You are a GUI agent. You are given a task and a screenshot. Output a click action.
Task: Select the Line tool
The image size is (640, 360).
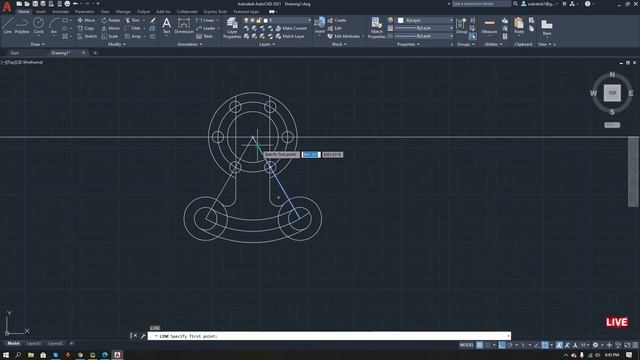pyautogui.click(x=7, y=25)
